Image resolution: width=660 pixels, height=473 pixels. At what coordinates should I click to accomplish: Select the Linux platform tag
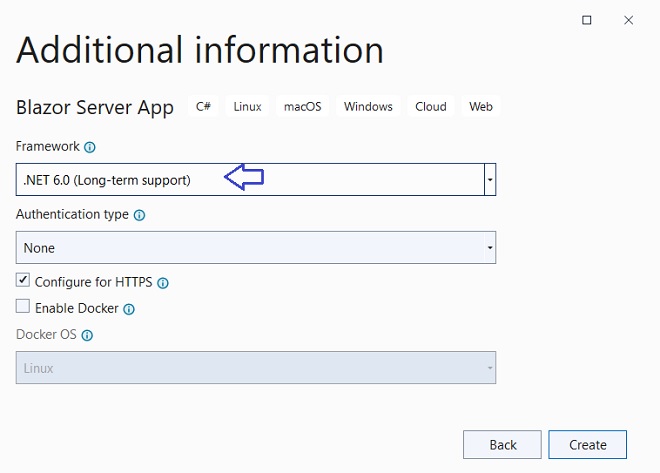pos(248,106)
